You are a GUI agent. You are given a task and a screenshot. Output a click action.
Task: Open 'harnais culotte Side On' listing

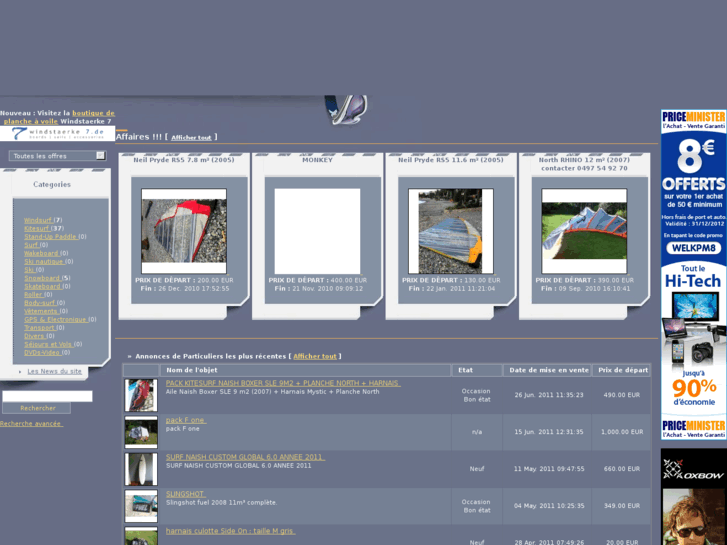(230, 531)
